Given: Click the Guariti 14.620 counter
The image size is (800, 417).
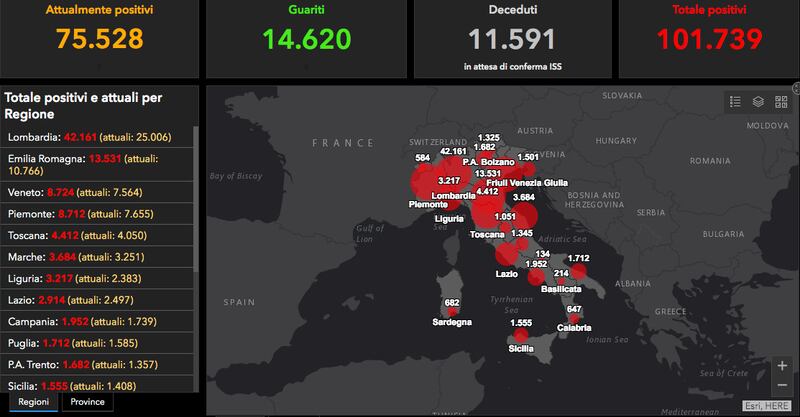Looking at the screenshot, I should (x=306, y=38).
